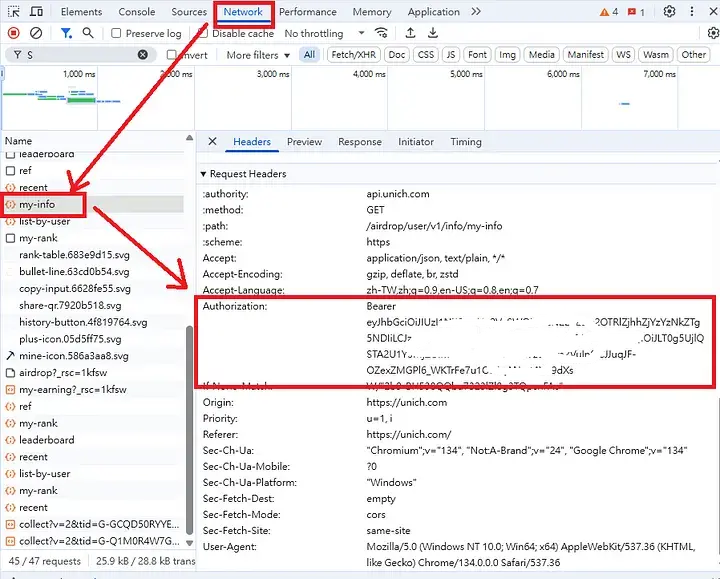
Task: Select the my-info request
Action: [x=94, y=204]
